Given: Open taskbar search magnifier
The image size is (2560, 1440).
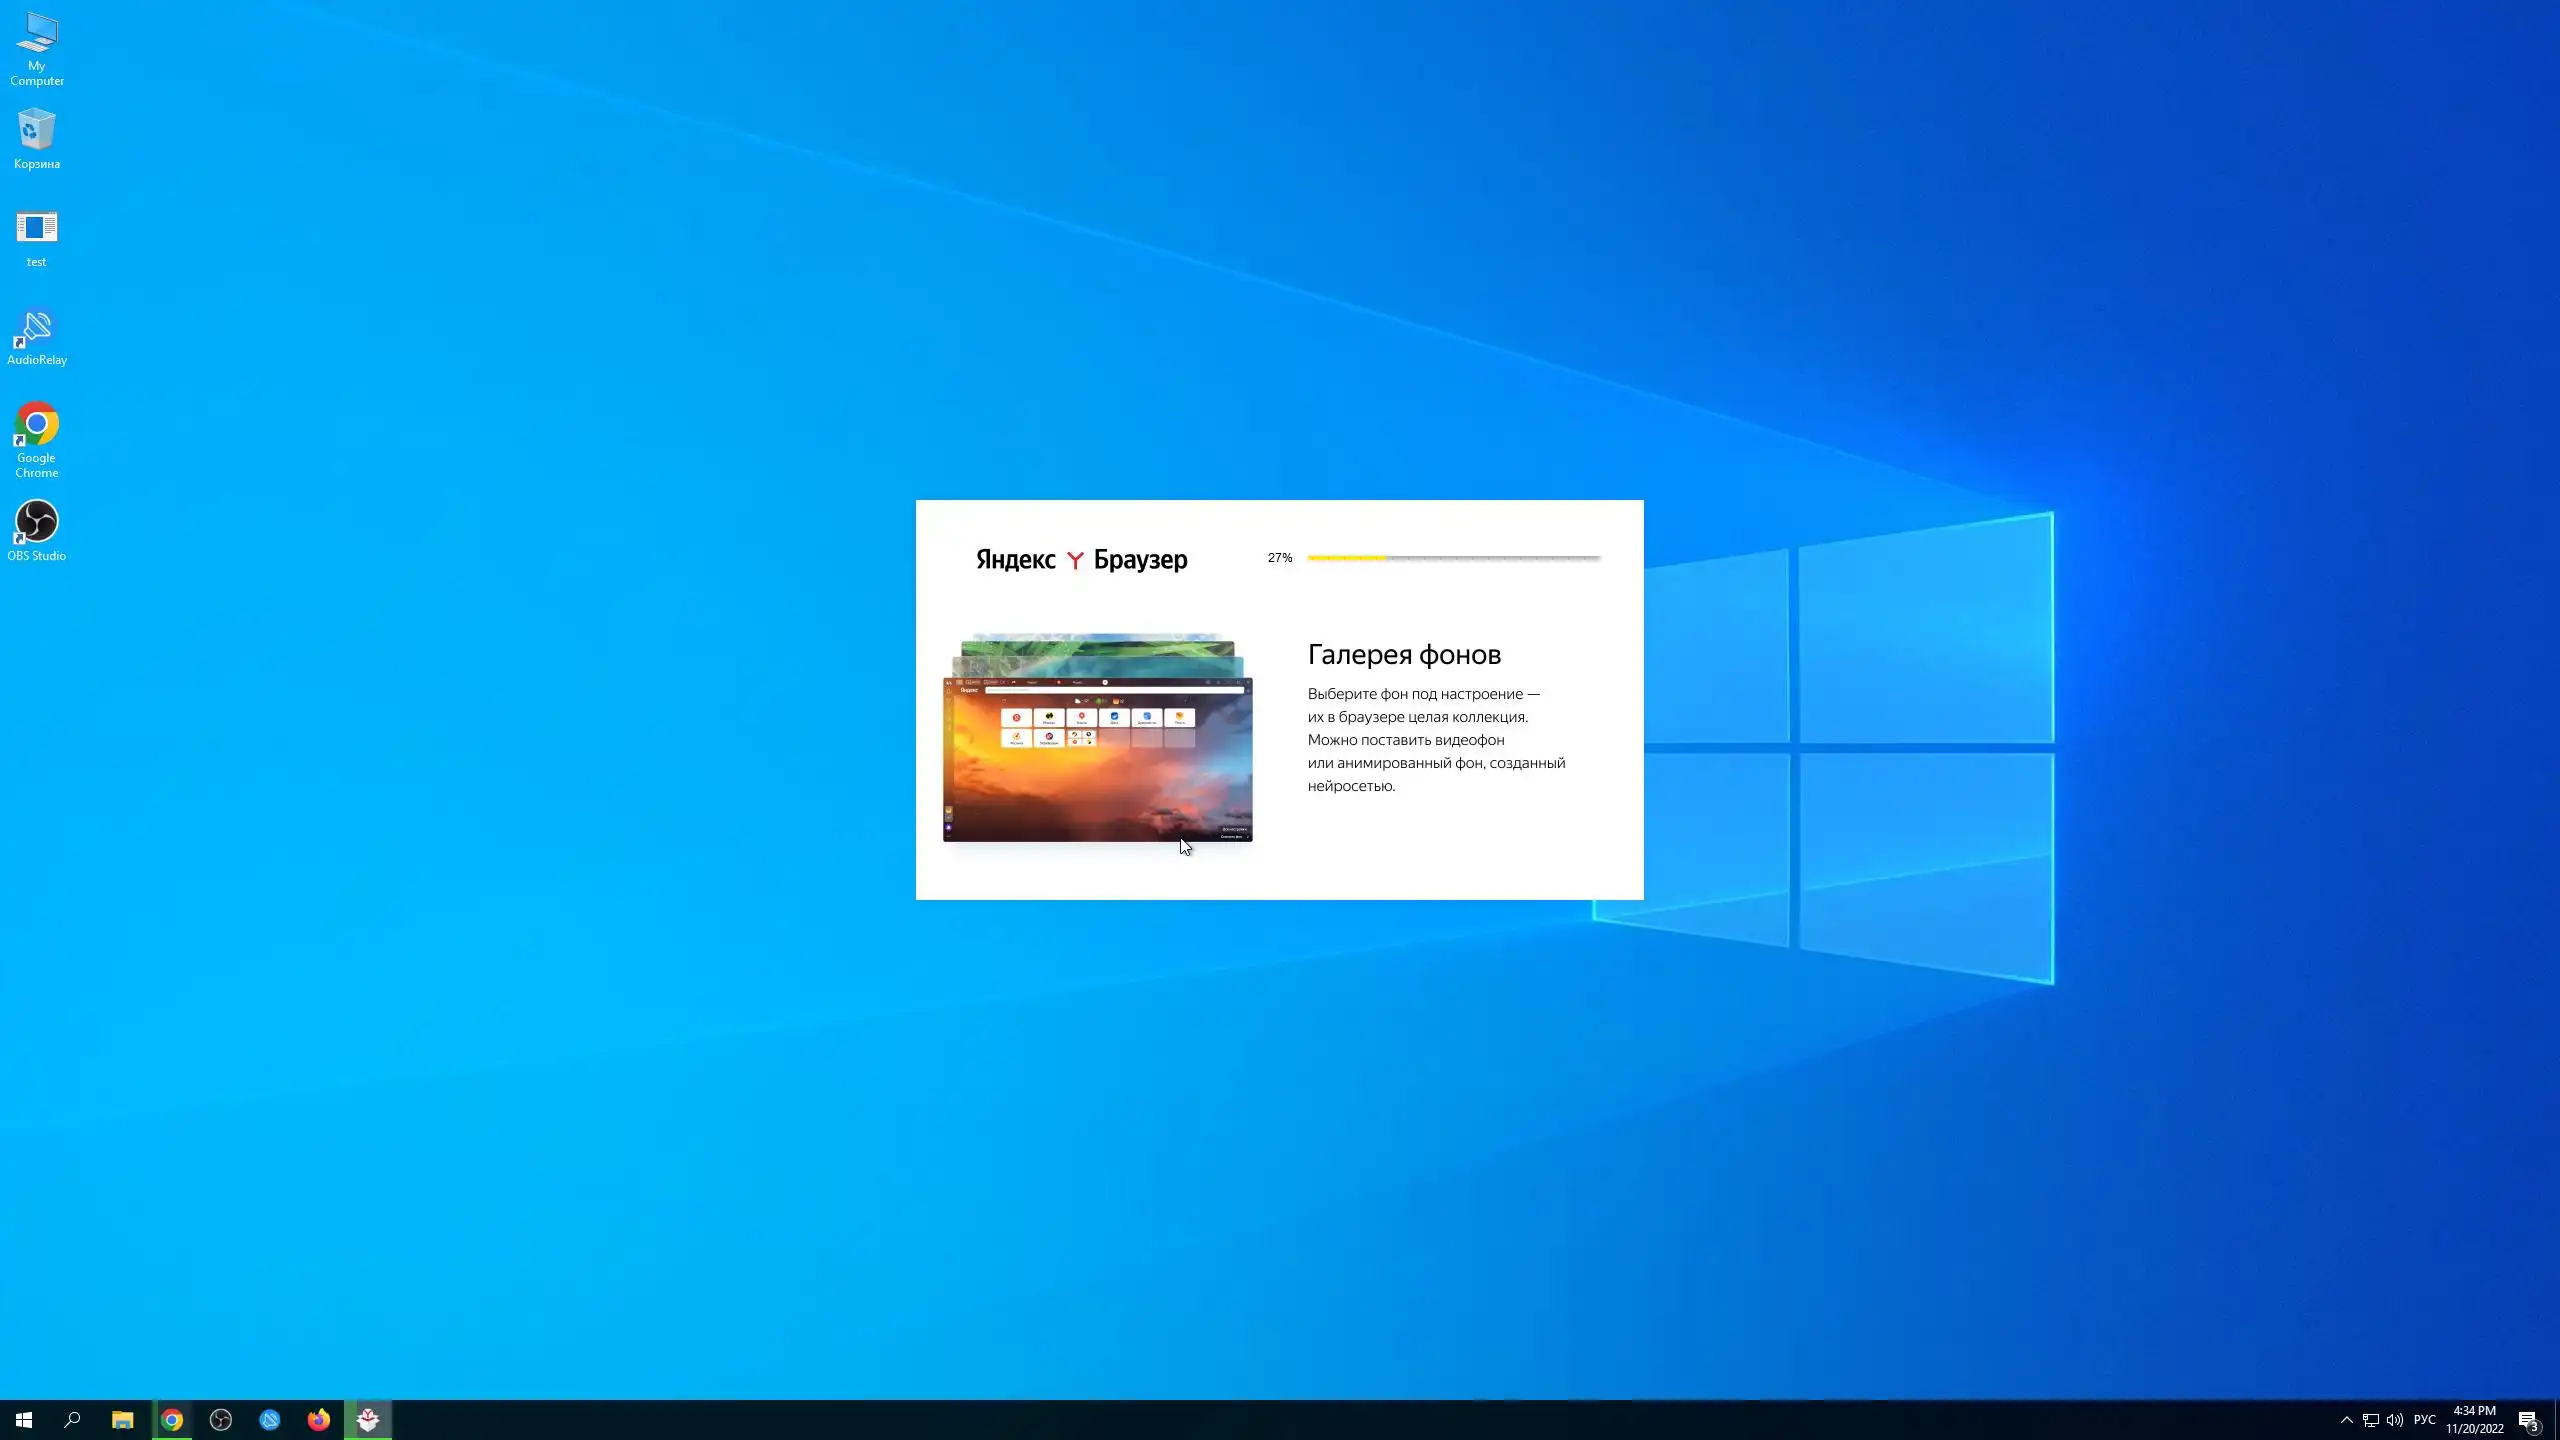Looking at the screenshot, I should tap(73, 1420).
